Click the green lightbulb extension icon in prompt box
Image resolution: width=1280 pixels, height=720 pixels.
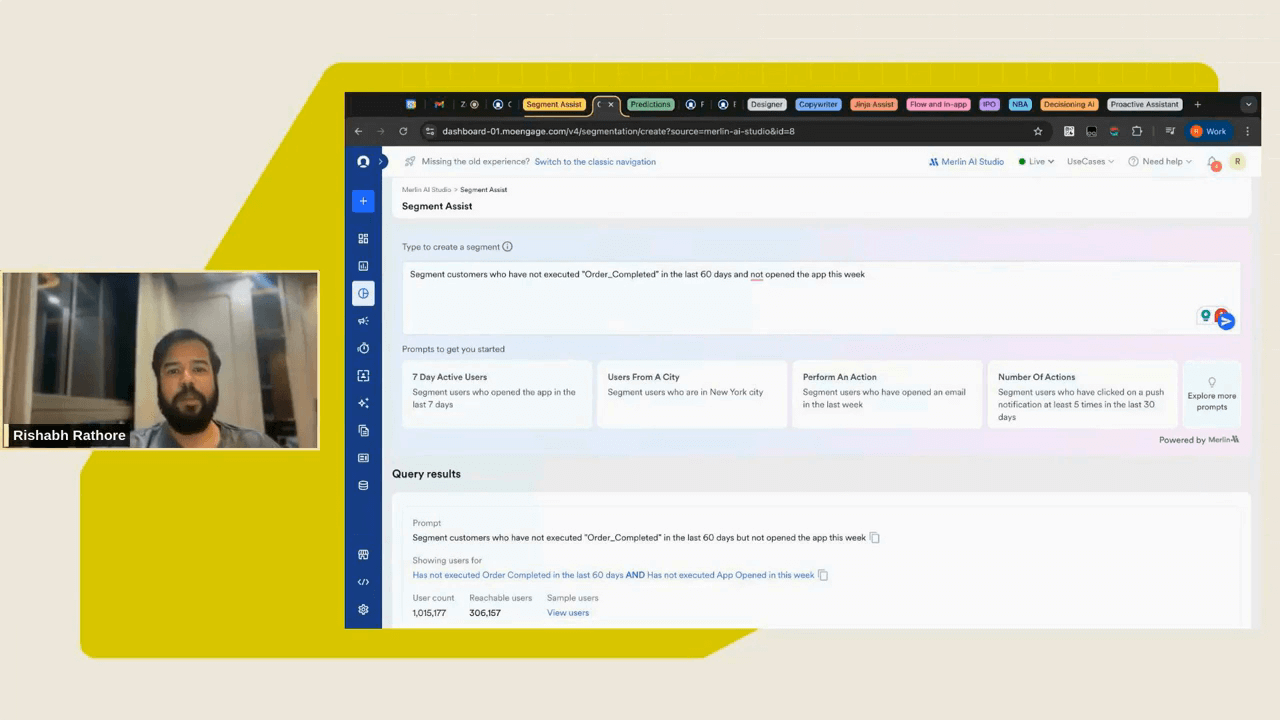pos(1206,315)
